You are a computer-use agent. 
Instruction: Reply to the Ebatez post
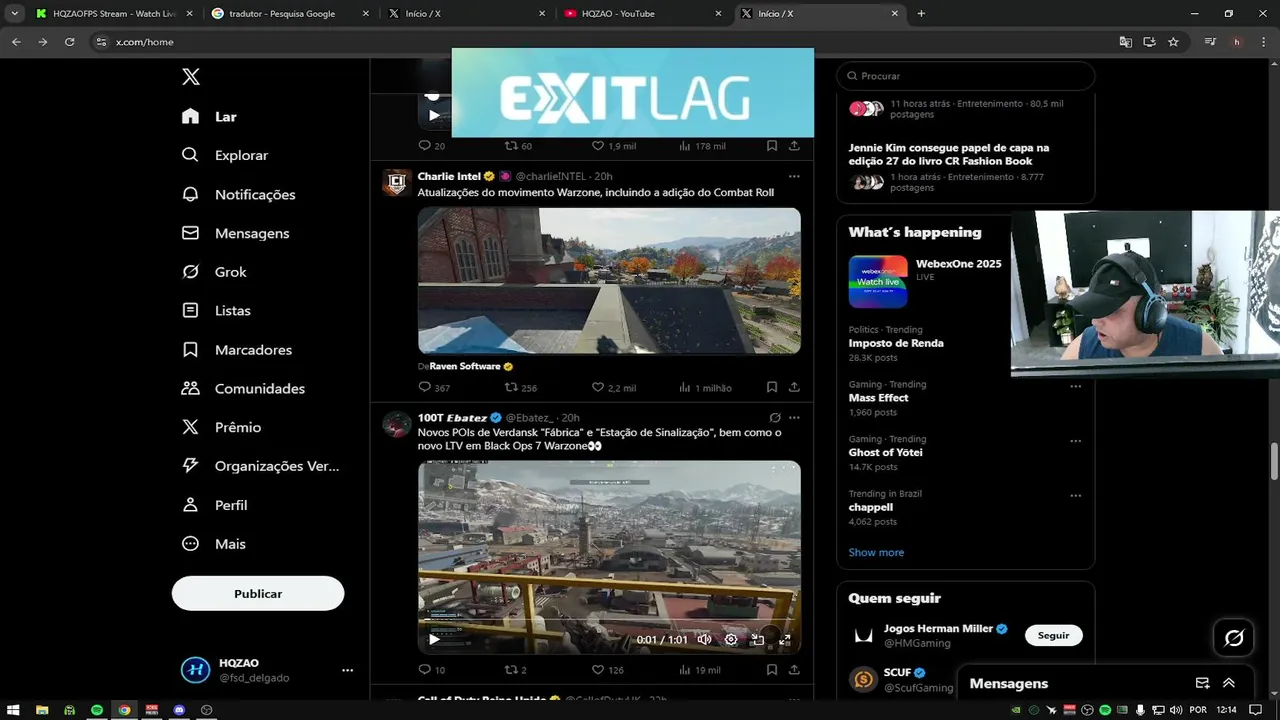(x=432, y=670)
